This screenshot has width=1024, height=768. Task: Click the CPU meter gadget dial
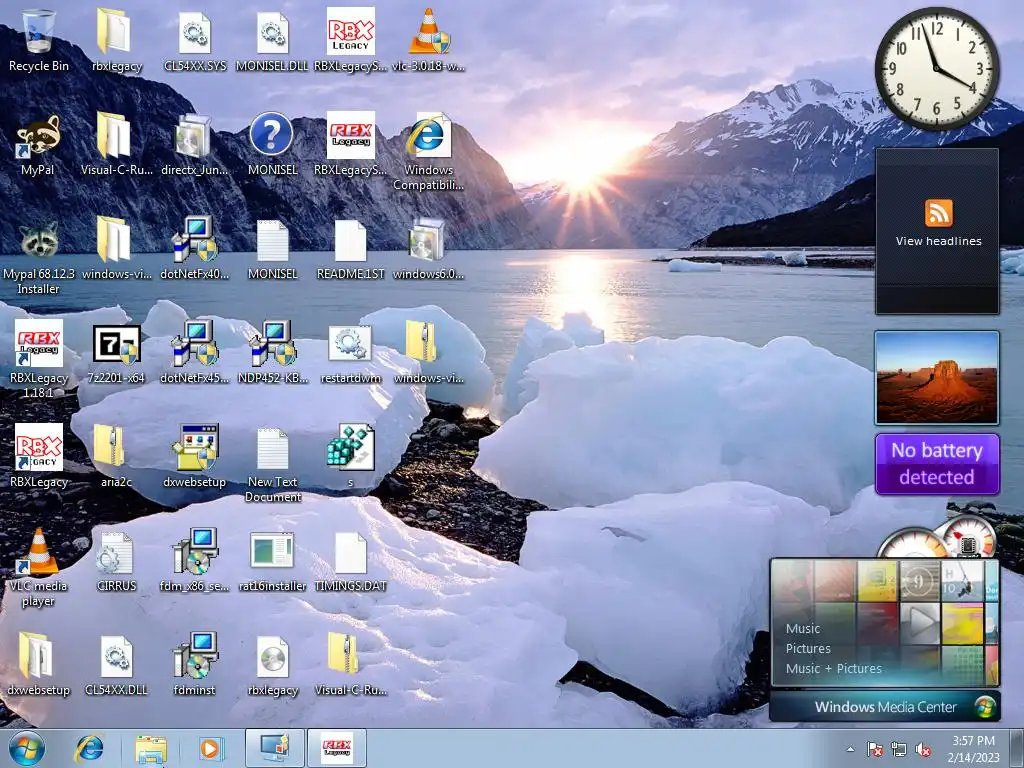click(x=912, y=543)
